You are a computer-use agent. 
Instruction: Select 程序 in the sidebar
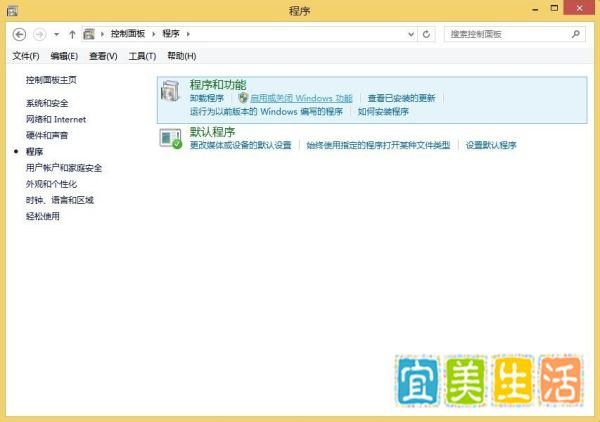pyautogui.click(x=34, y=152)
